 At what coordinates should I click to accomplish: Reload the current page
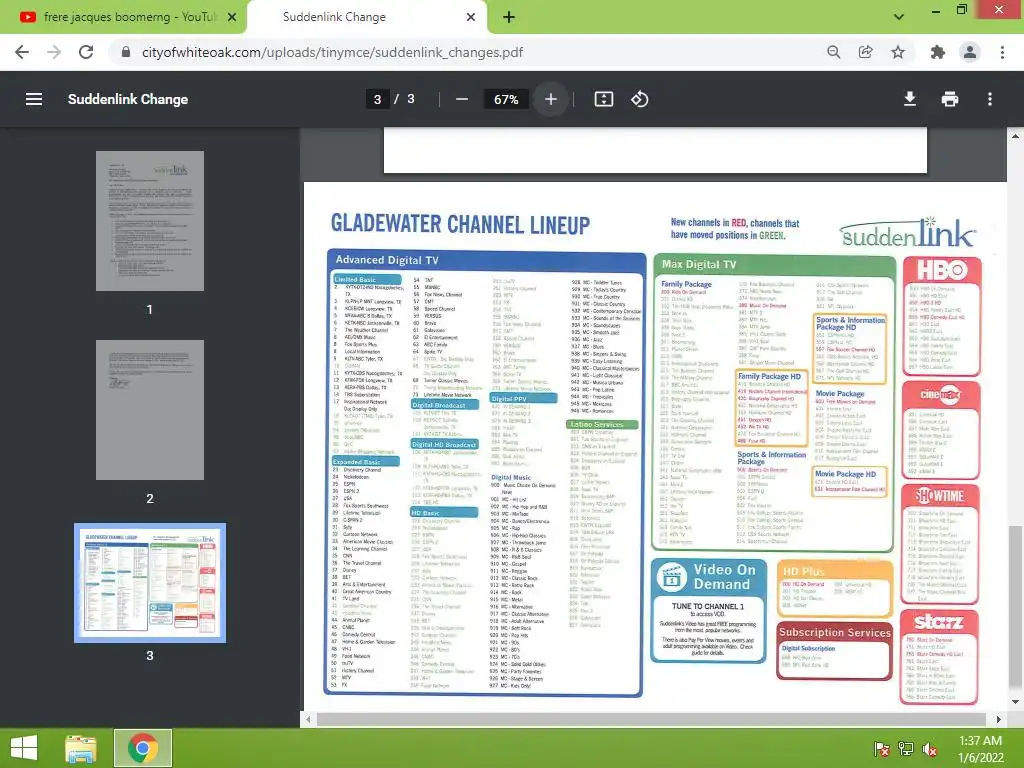(x=86, y=52)
